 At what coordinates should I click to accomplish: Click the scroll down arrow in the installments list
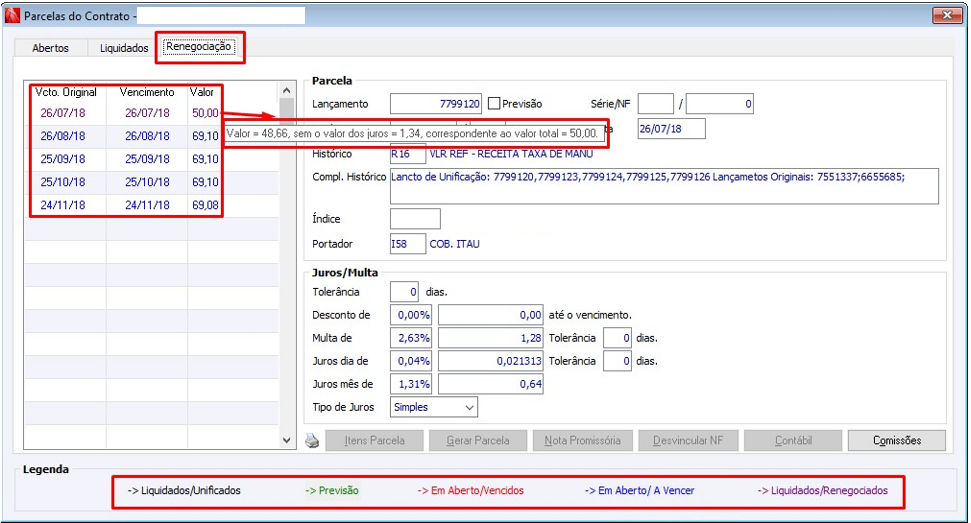pyautogui.click(x=286, y=441)
